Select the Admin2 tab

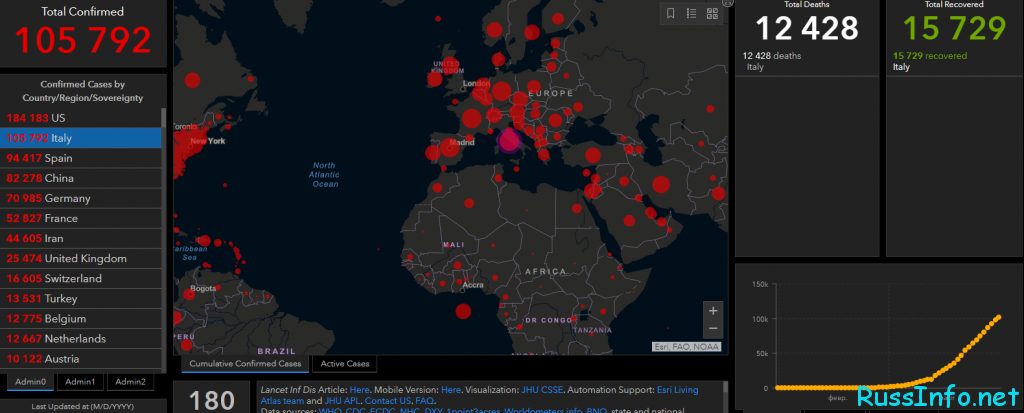130,382
